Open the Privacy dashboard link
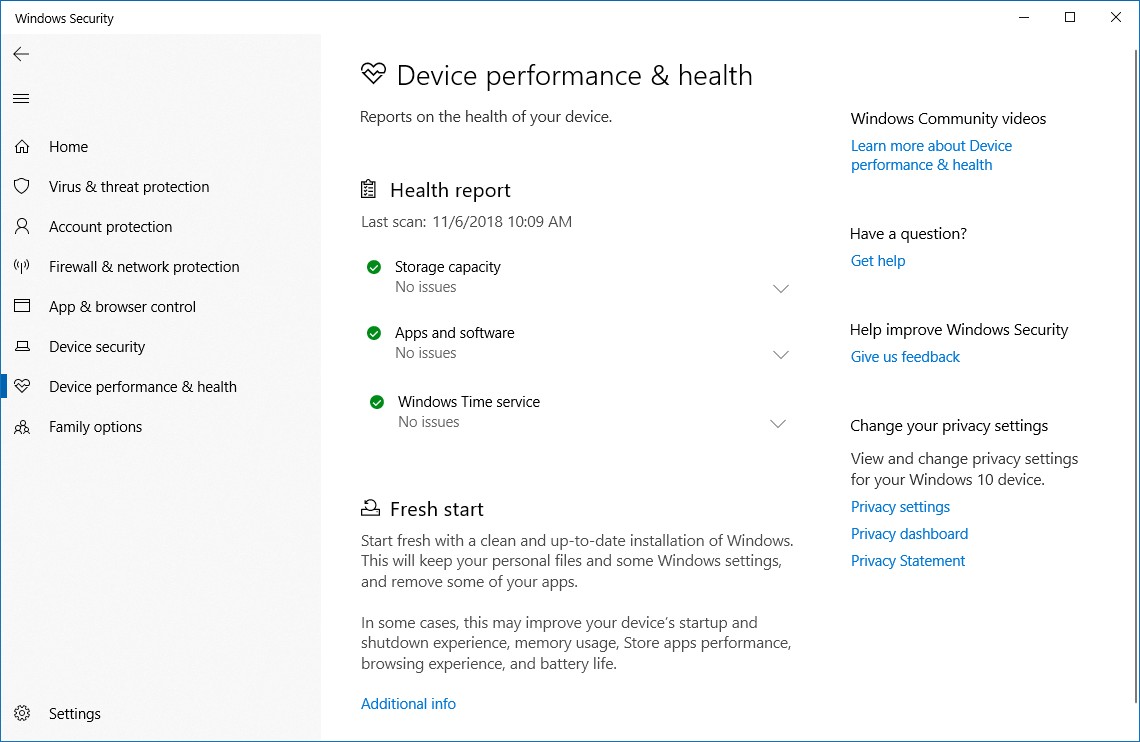This screenshot has width=1140, height=742. 909,533
